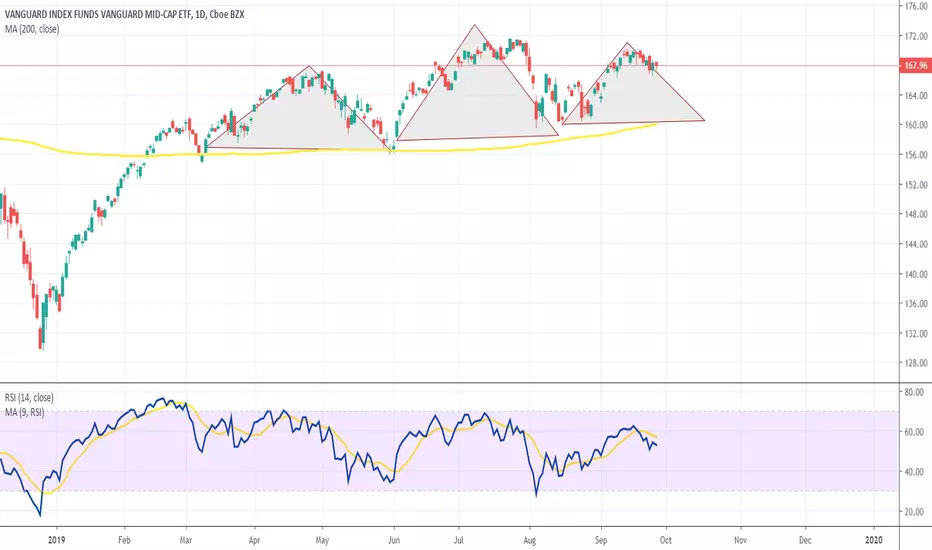This screenshot has width=932, height=550.
Task: Click the 136.00 price axis label
Action: (x=915, y=304)
